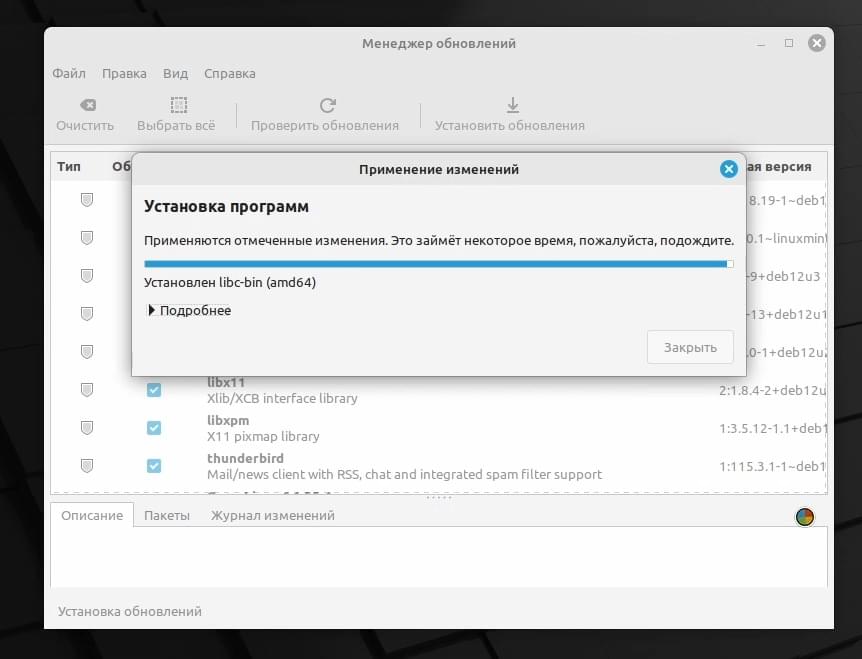Viewport: 862px width, 659px height.
Task: Click the Закрыть button
Action: (x=690, y=347)
